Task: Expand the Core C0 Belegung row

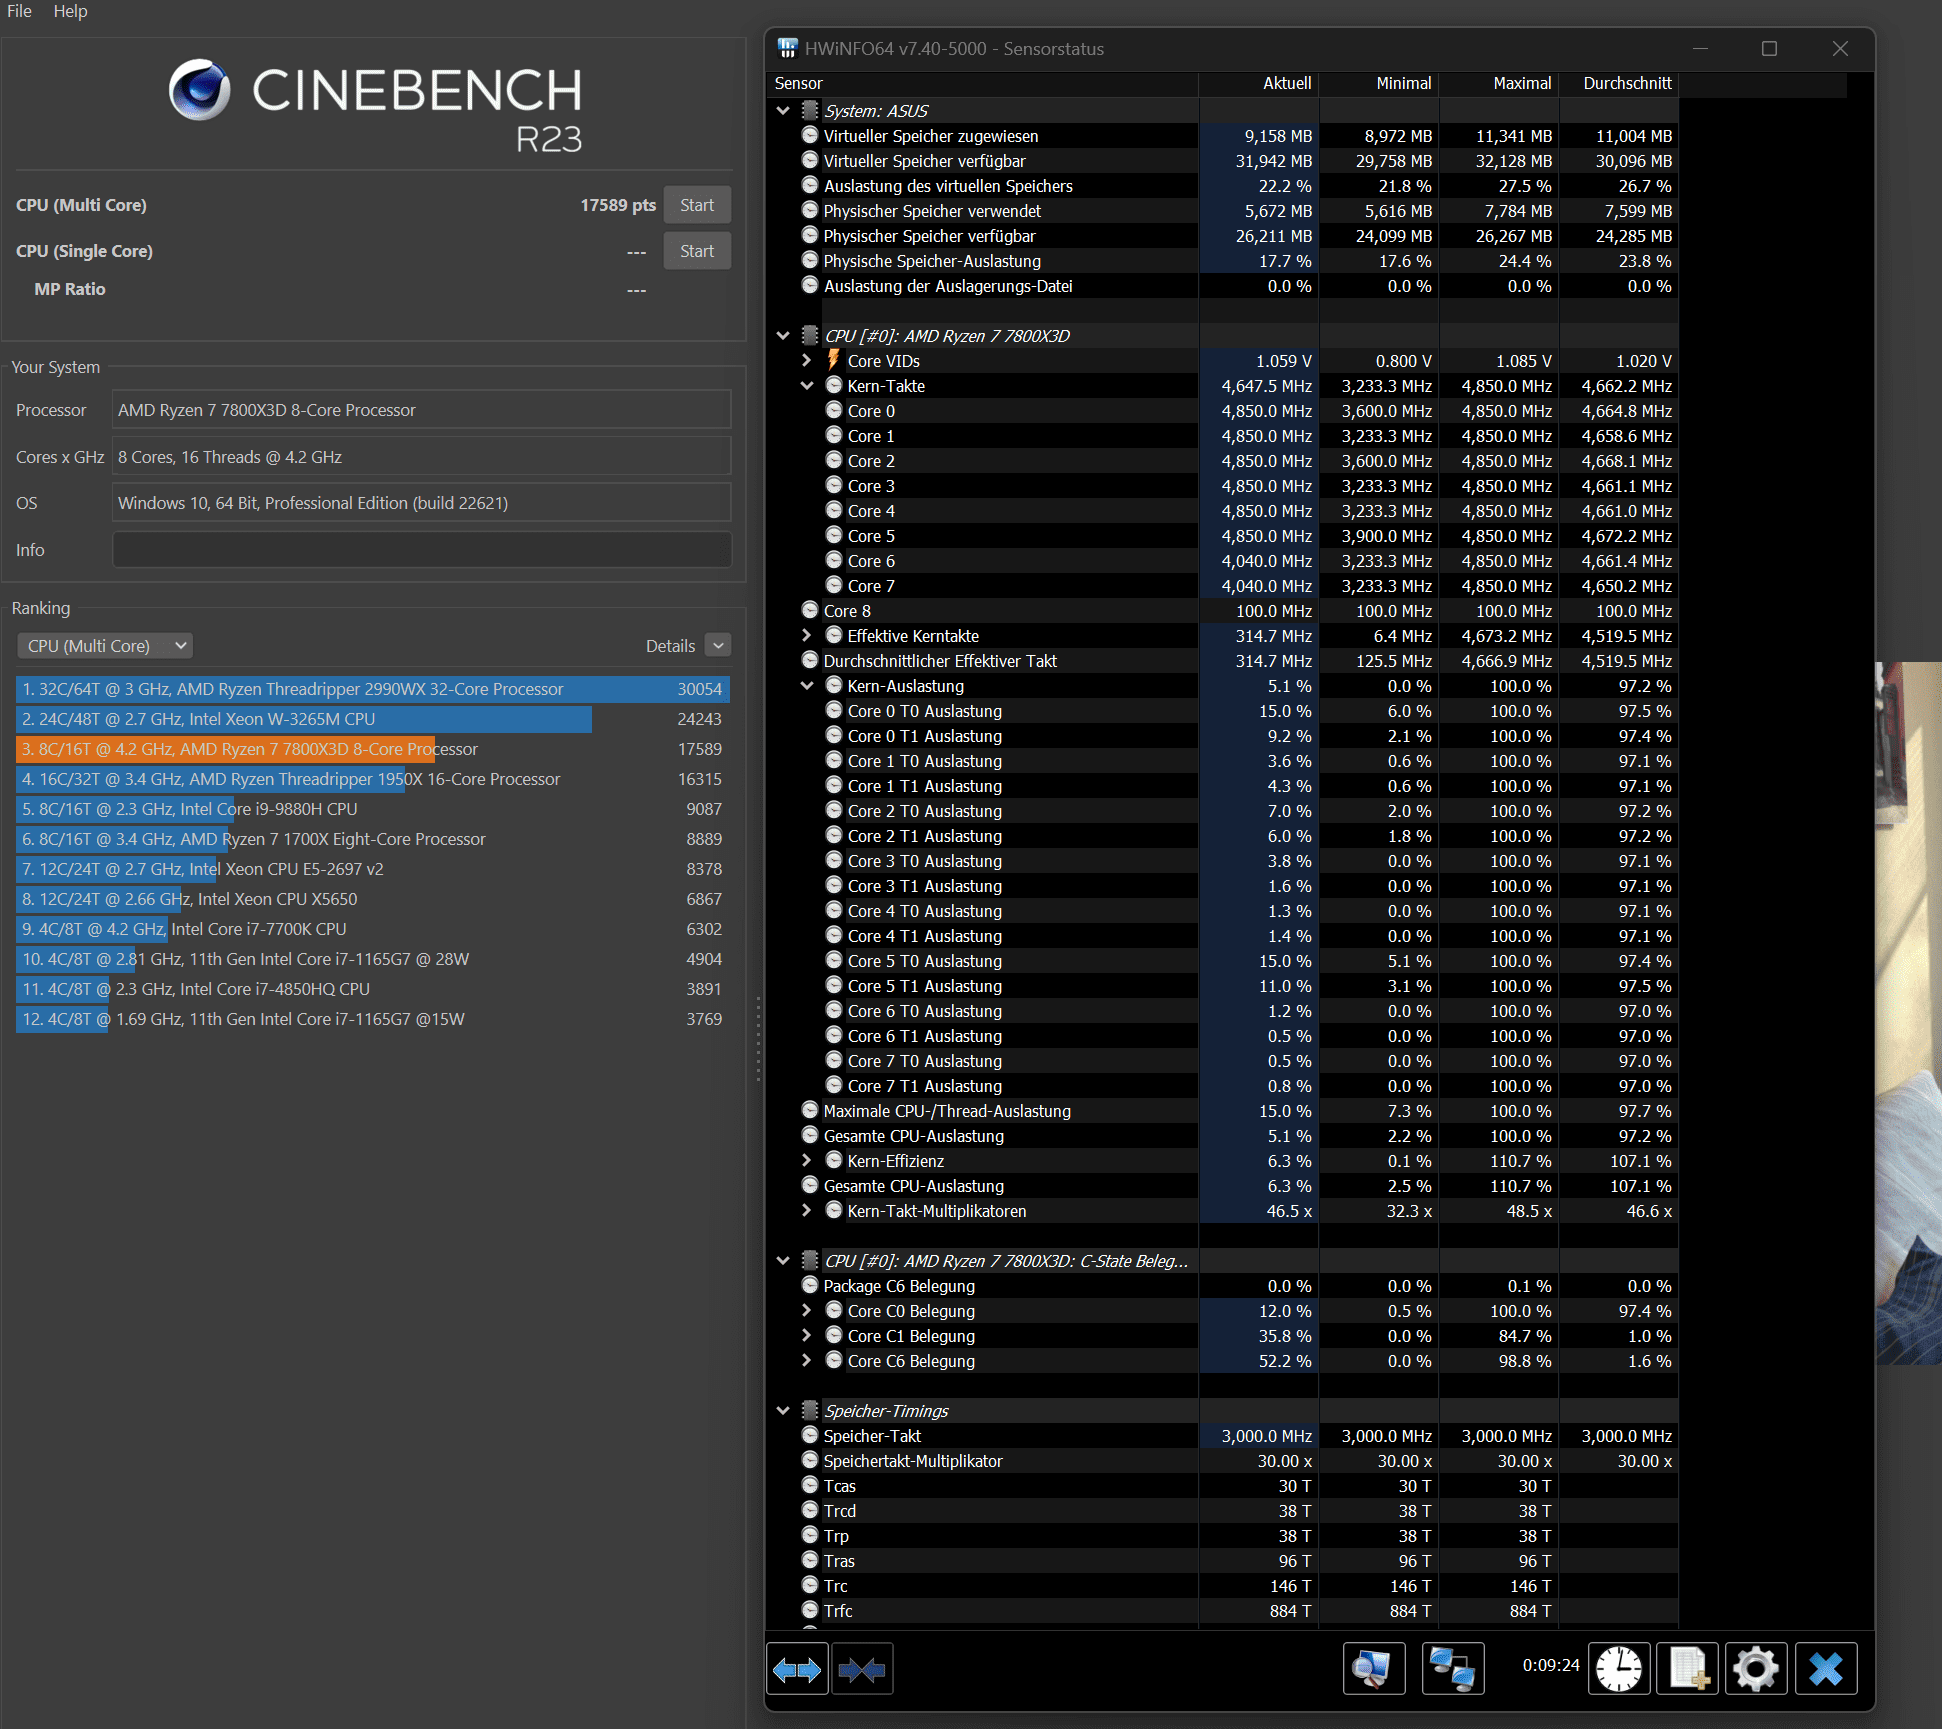Action: pyautogui.click(x=807, y=1311)
